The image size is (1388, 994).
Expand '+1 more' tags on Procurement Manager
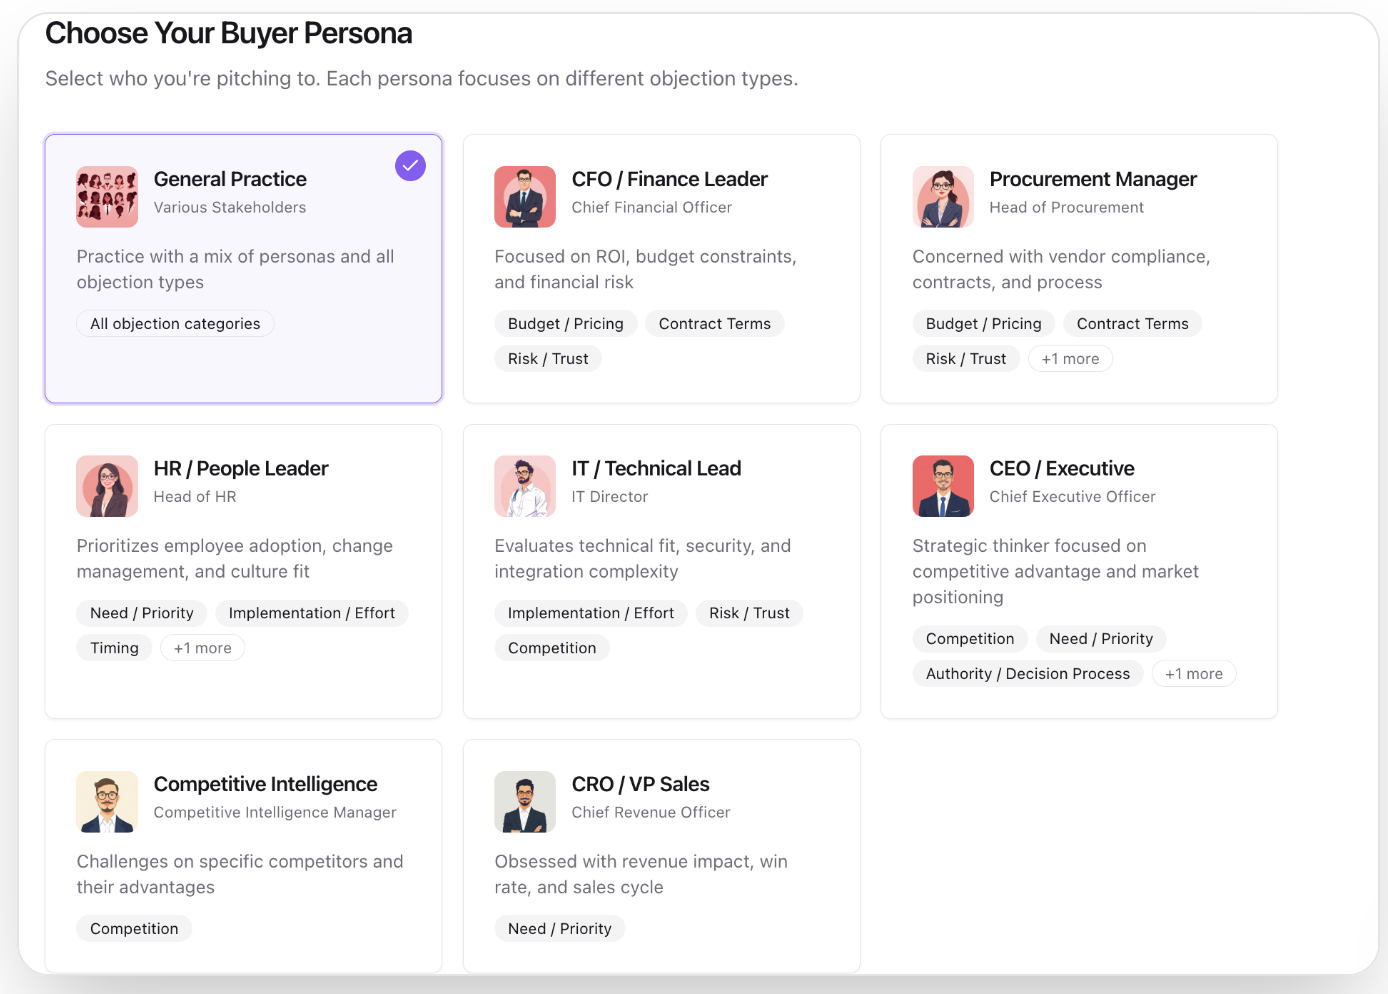pos(1070,359)
